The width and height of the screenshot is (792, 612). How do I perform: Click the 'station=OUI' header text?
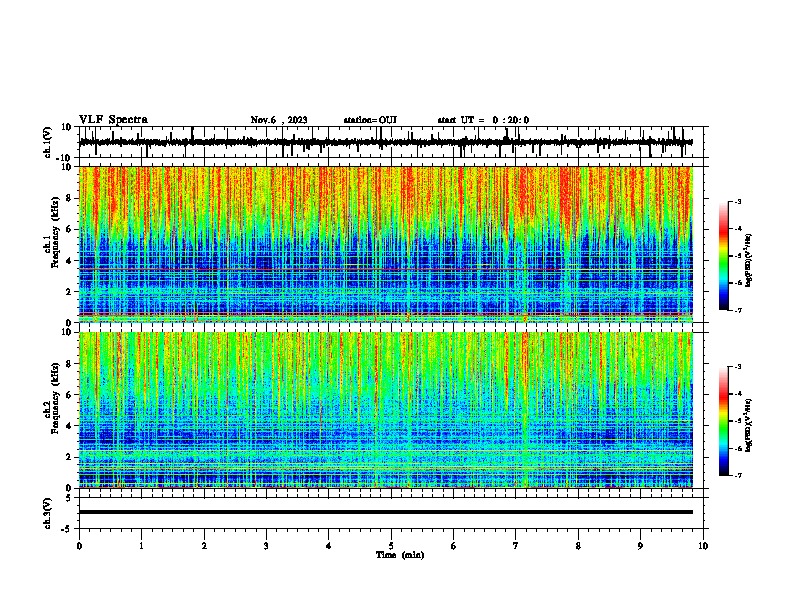(x=370, y=120)
